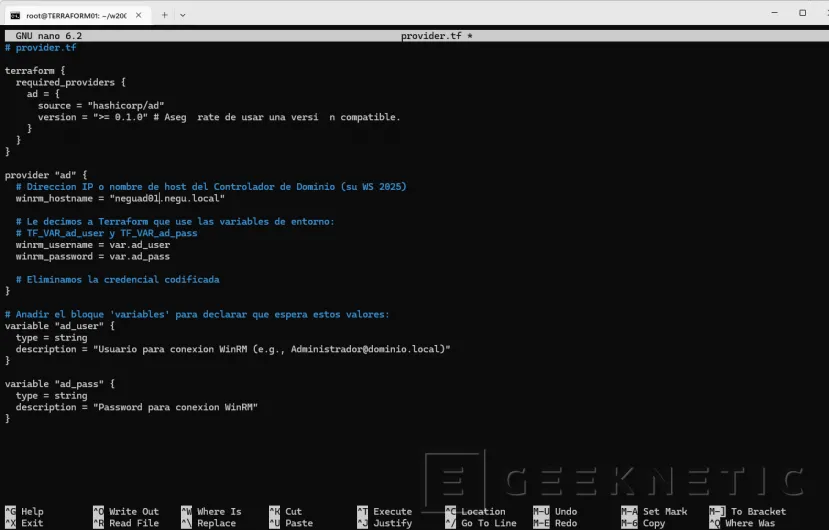Click the 'ad = {' line

pyautogui.click(x=43, y=94)
